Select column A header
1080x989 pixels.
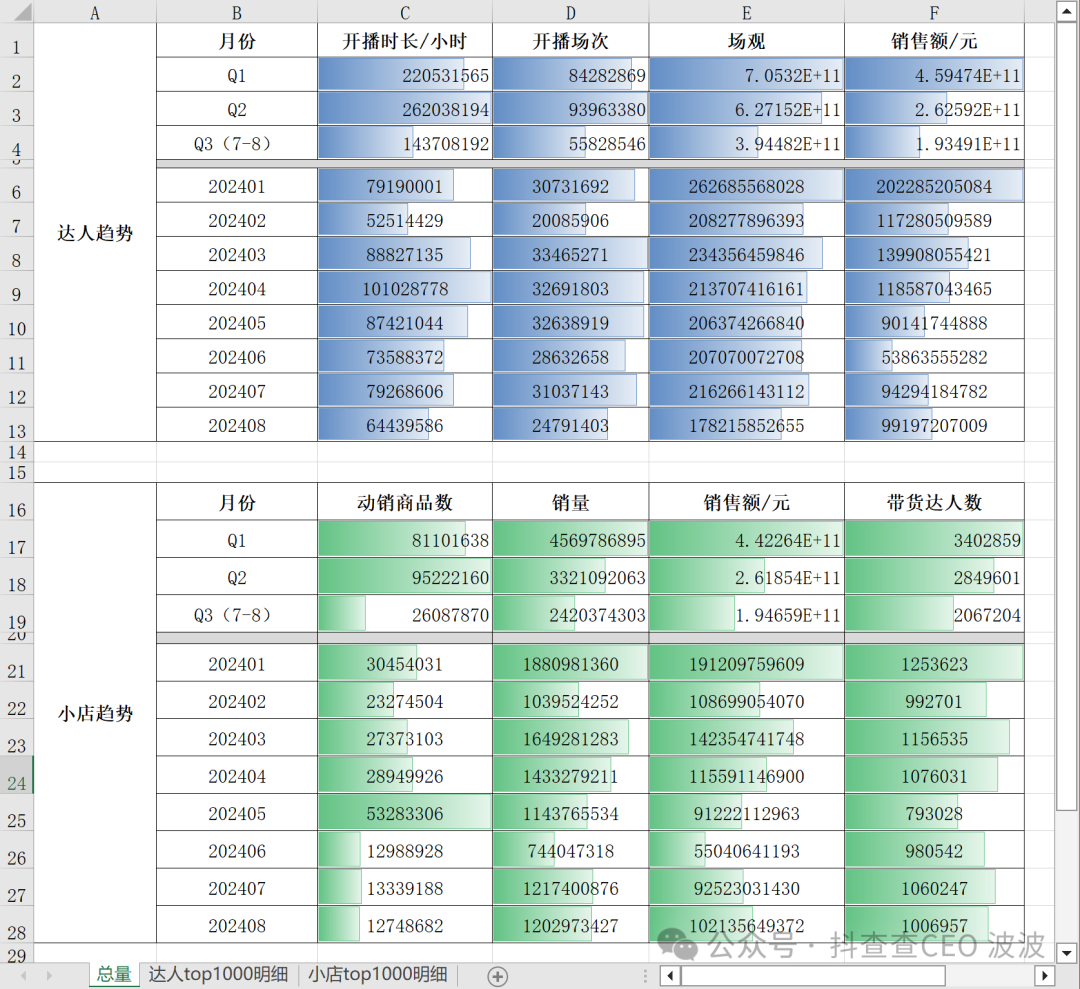[95, 13]
